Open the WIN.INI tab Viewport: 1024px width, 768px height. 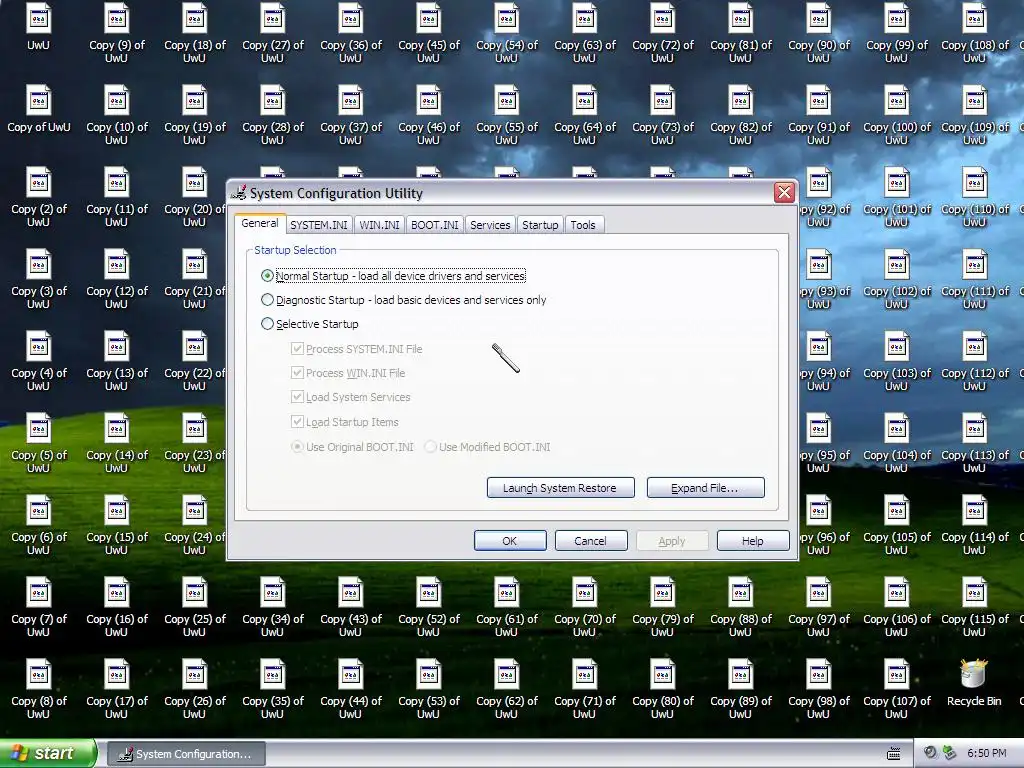point(379,225)
